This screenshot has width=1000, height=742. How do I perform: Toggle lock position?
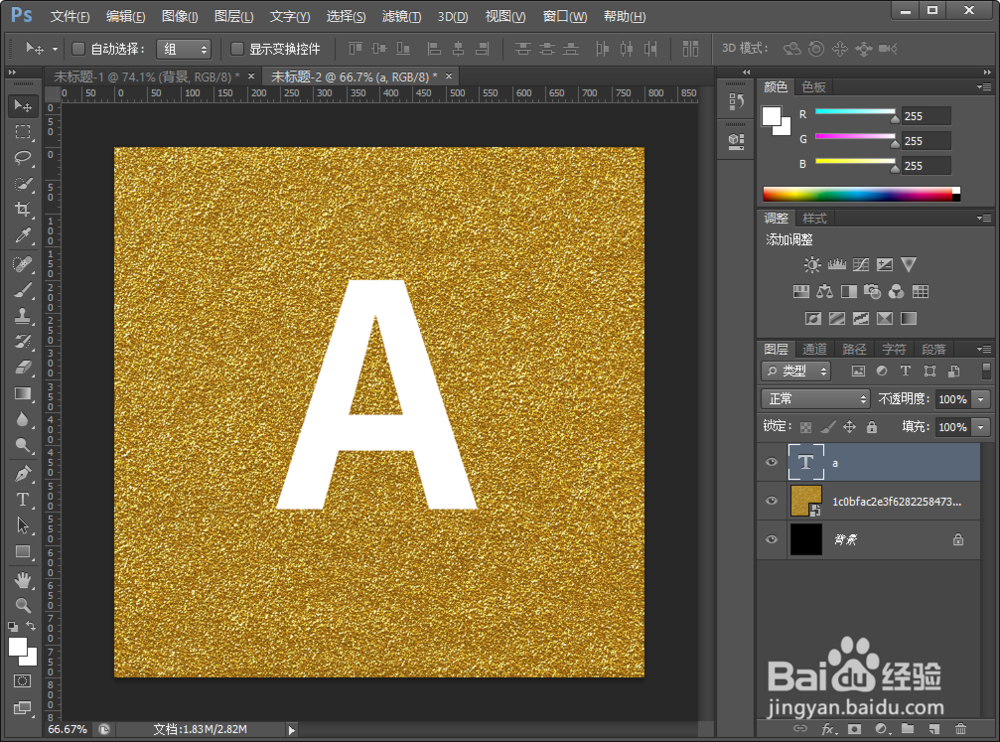[x=849, y=427]
